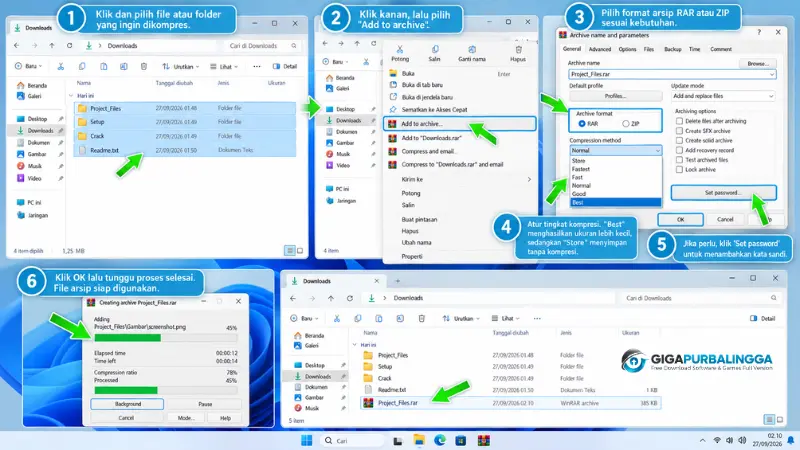800x450 pixels.
Task: Click the Delete trash icon in upper Downloads toolbar
Action: click(x=144, y=66)
